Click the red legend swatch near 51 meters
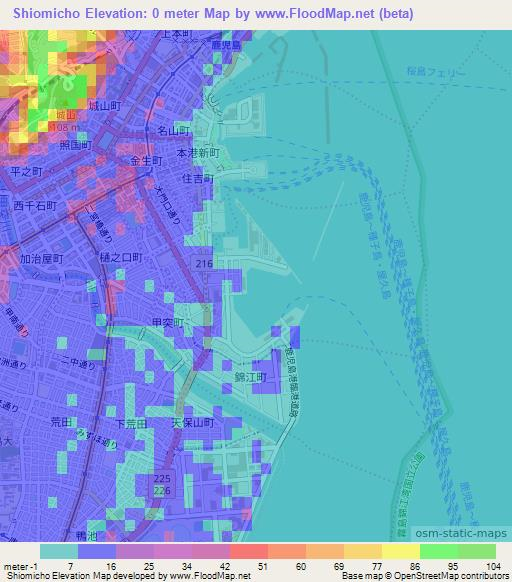The width and height of the screenshot is (512, 582). [x=249, y=551]
